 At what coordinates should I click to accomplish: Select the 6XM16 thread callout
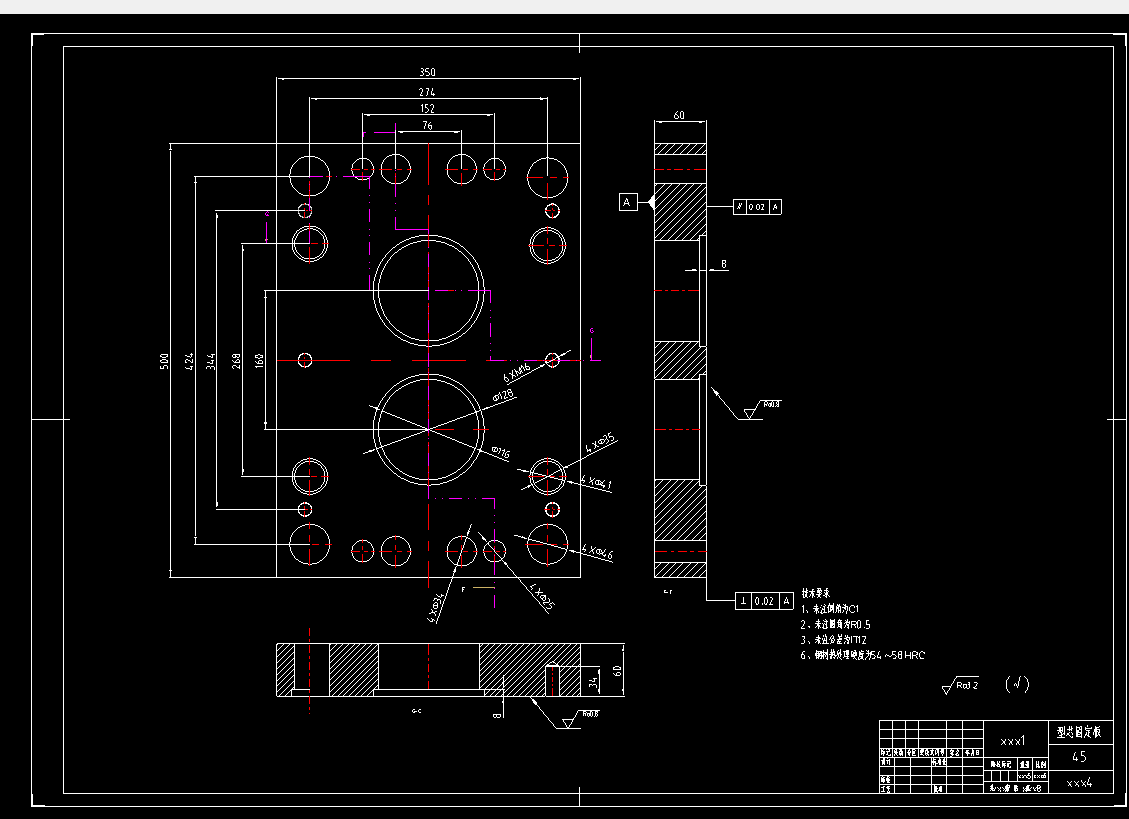pyautogui.click(x=517, y=372)
